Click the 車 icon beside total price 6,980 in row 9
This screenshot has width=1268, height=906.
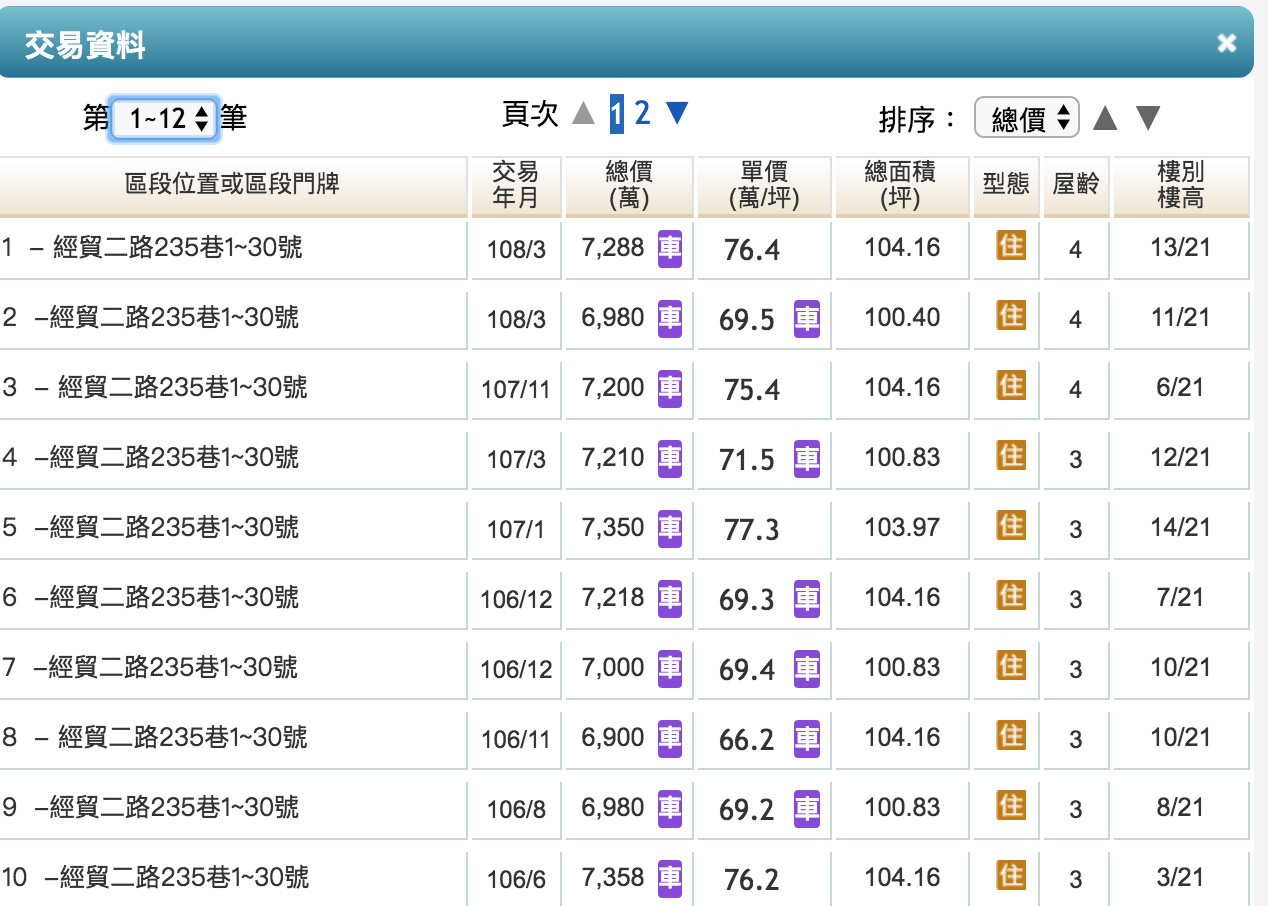[x=670, y=808]
